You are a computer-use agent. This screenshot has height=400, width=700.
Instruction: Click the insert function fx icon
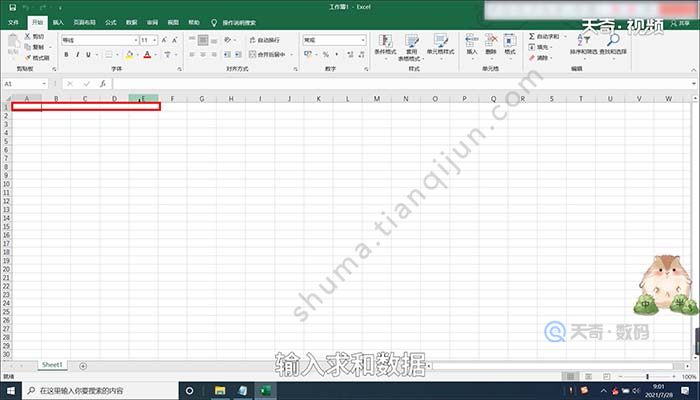point(103,83)
